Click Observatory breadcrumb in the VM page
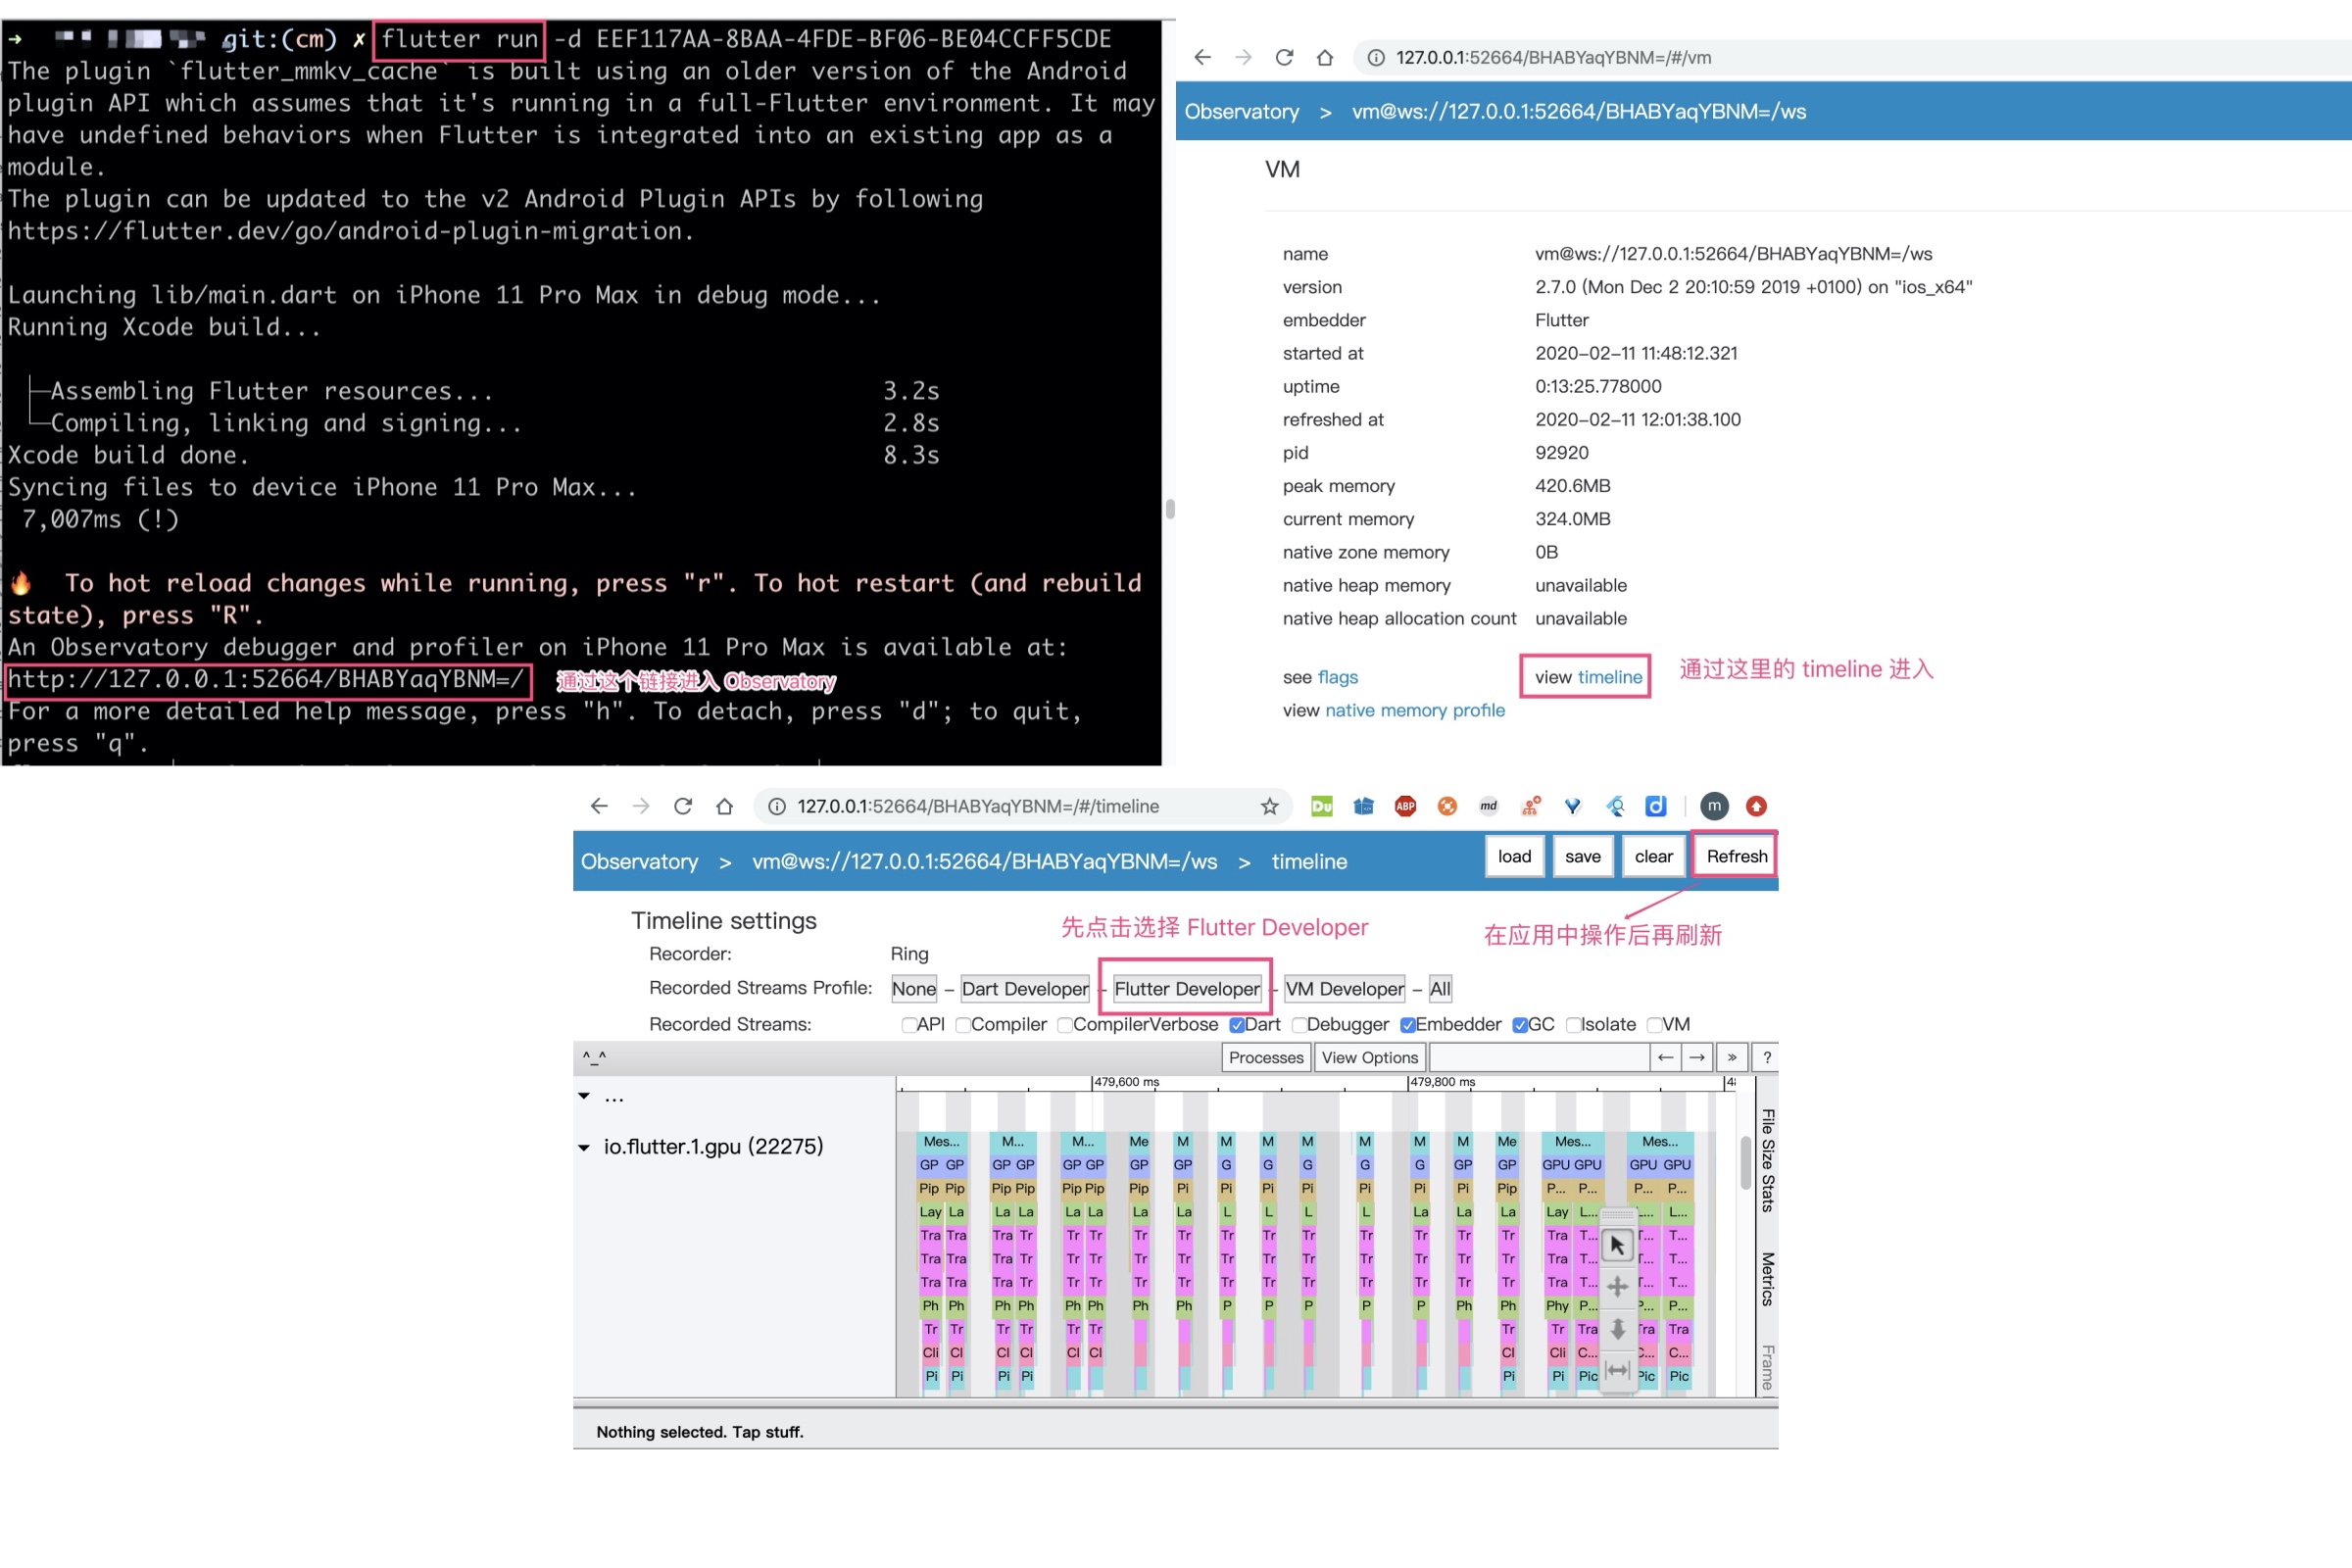The image size is (2352, 1568). [1241, 111]
